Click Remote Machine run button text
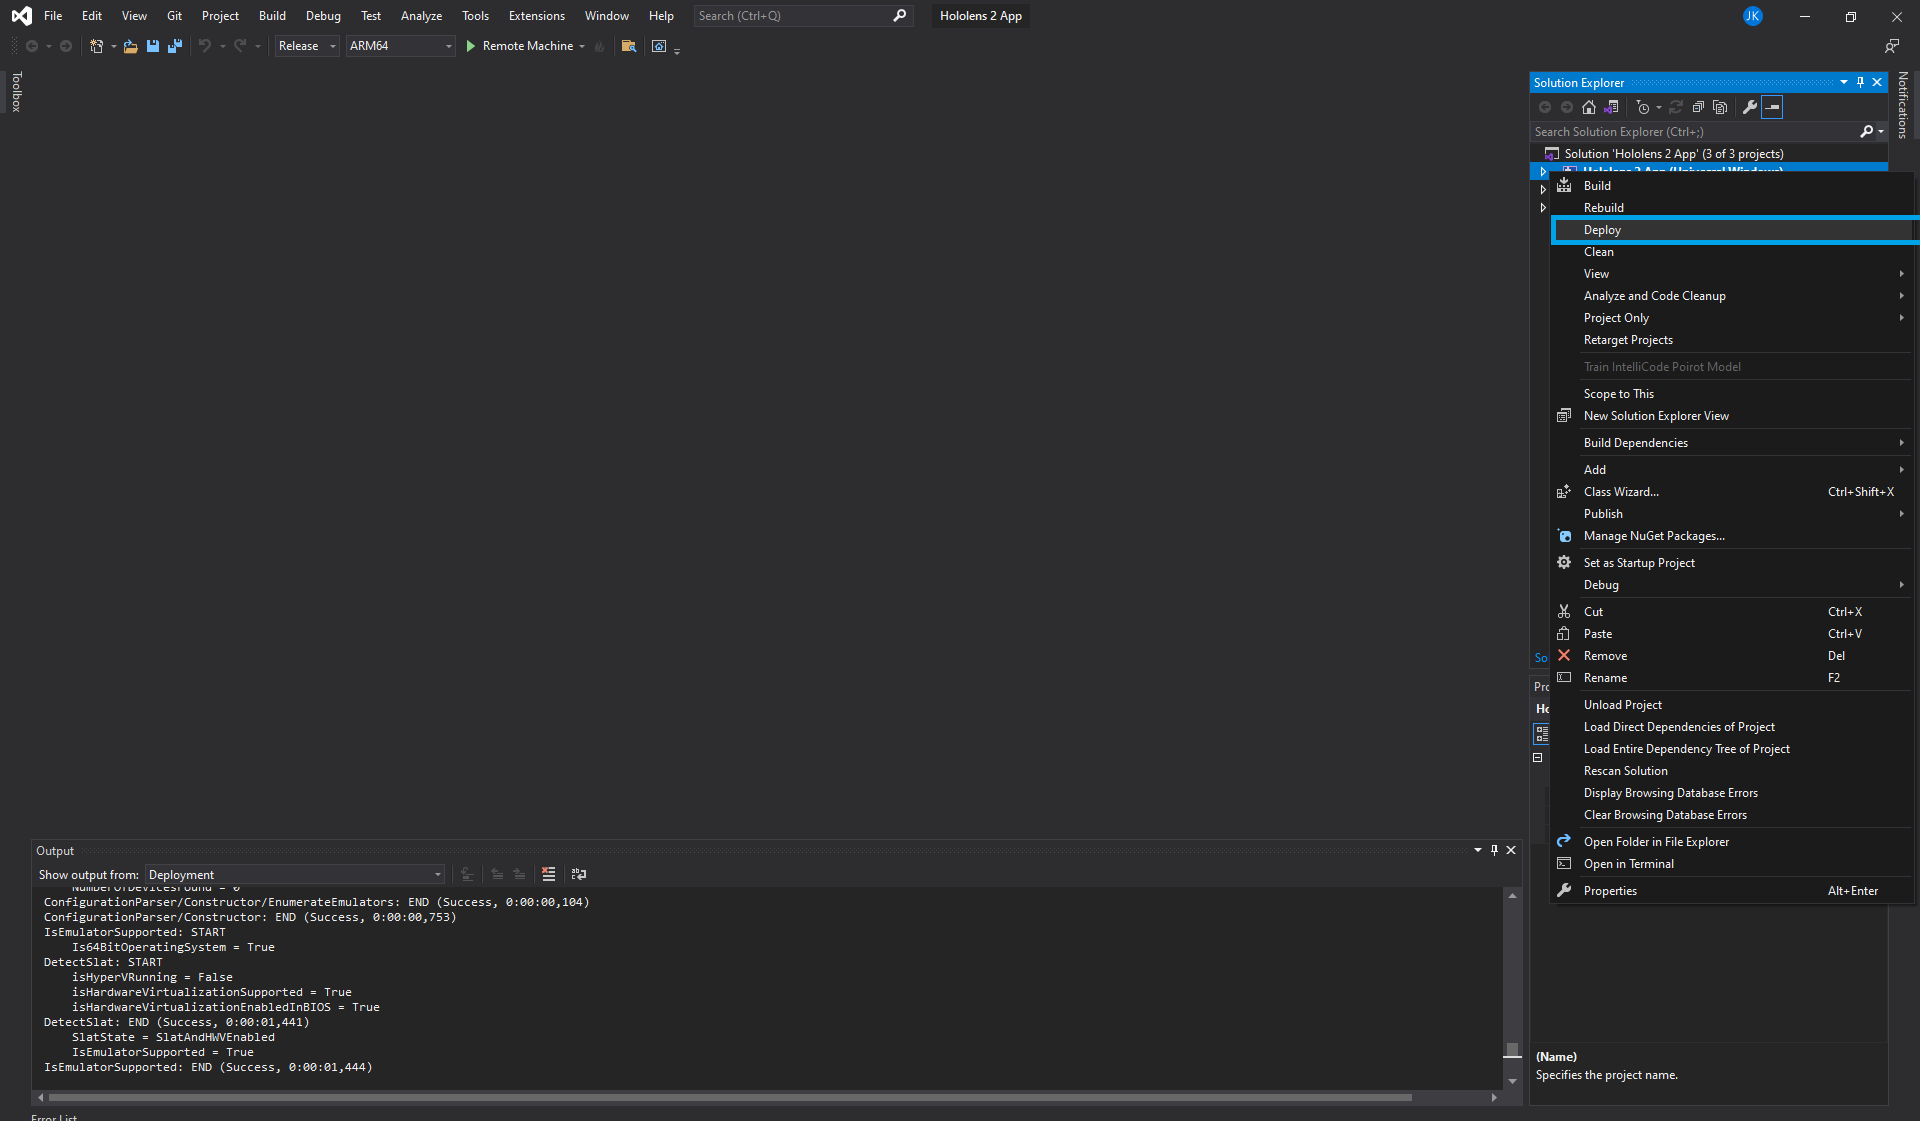 pyautogui.click(x=528, y=46)
